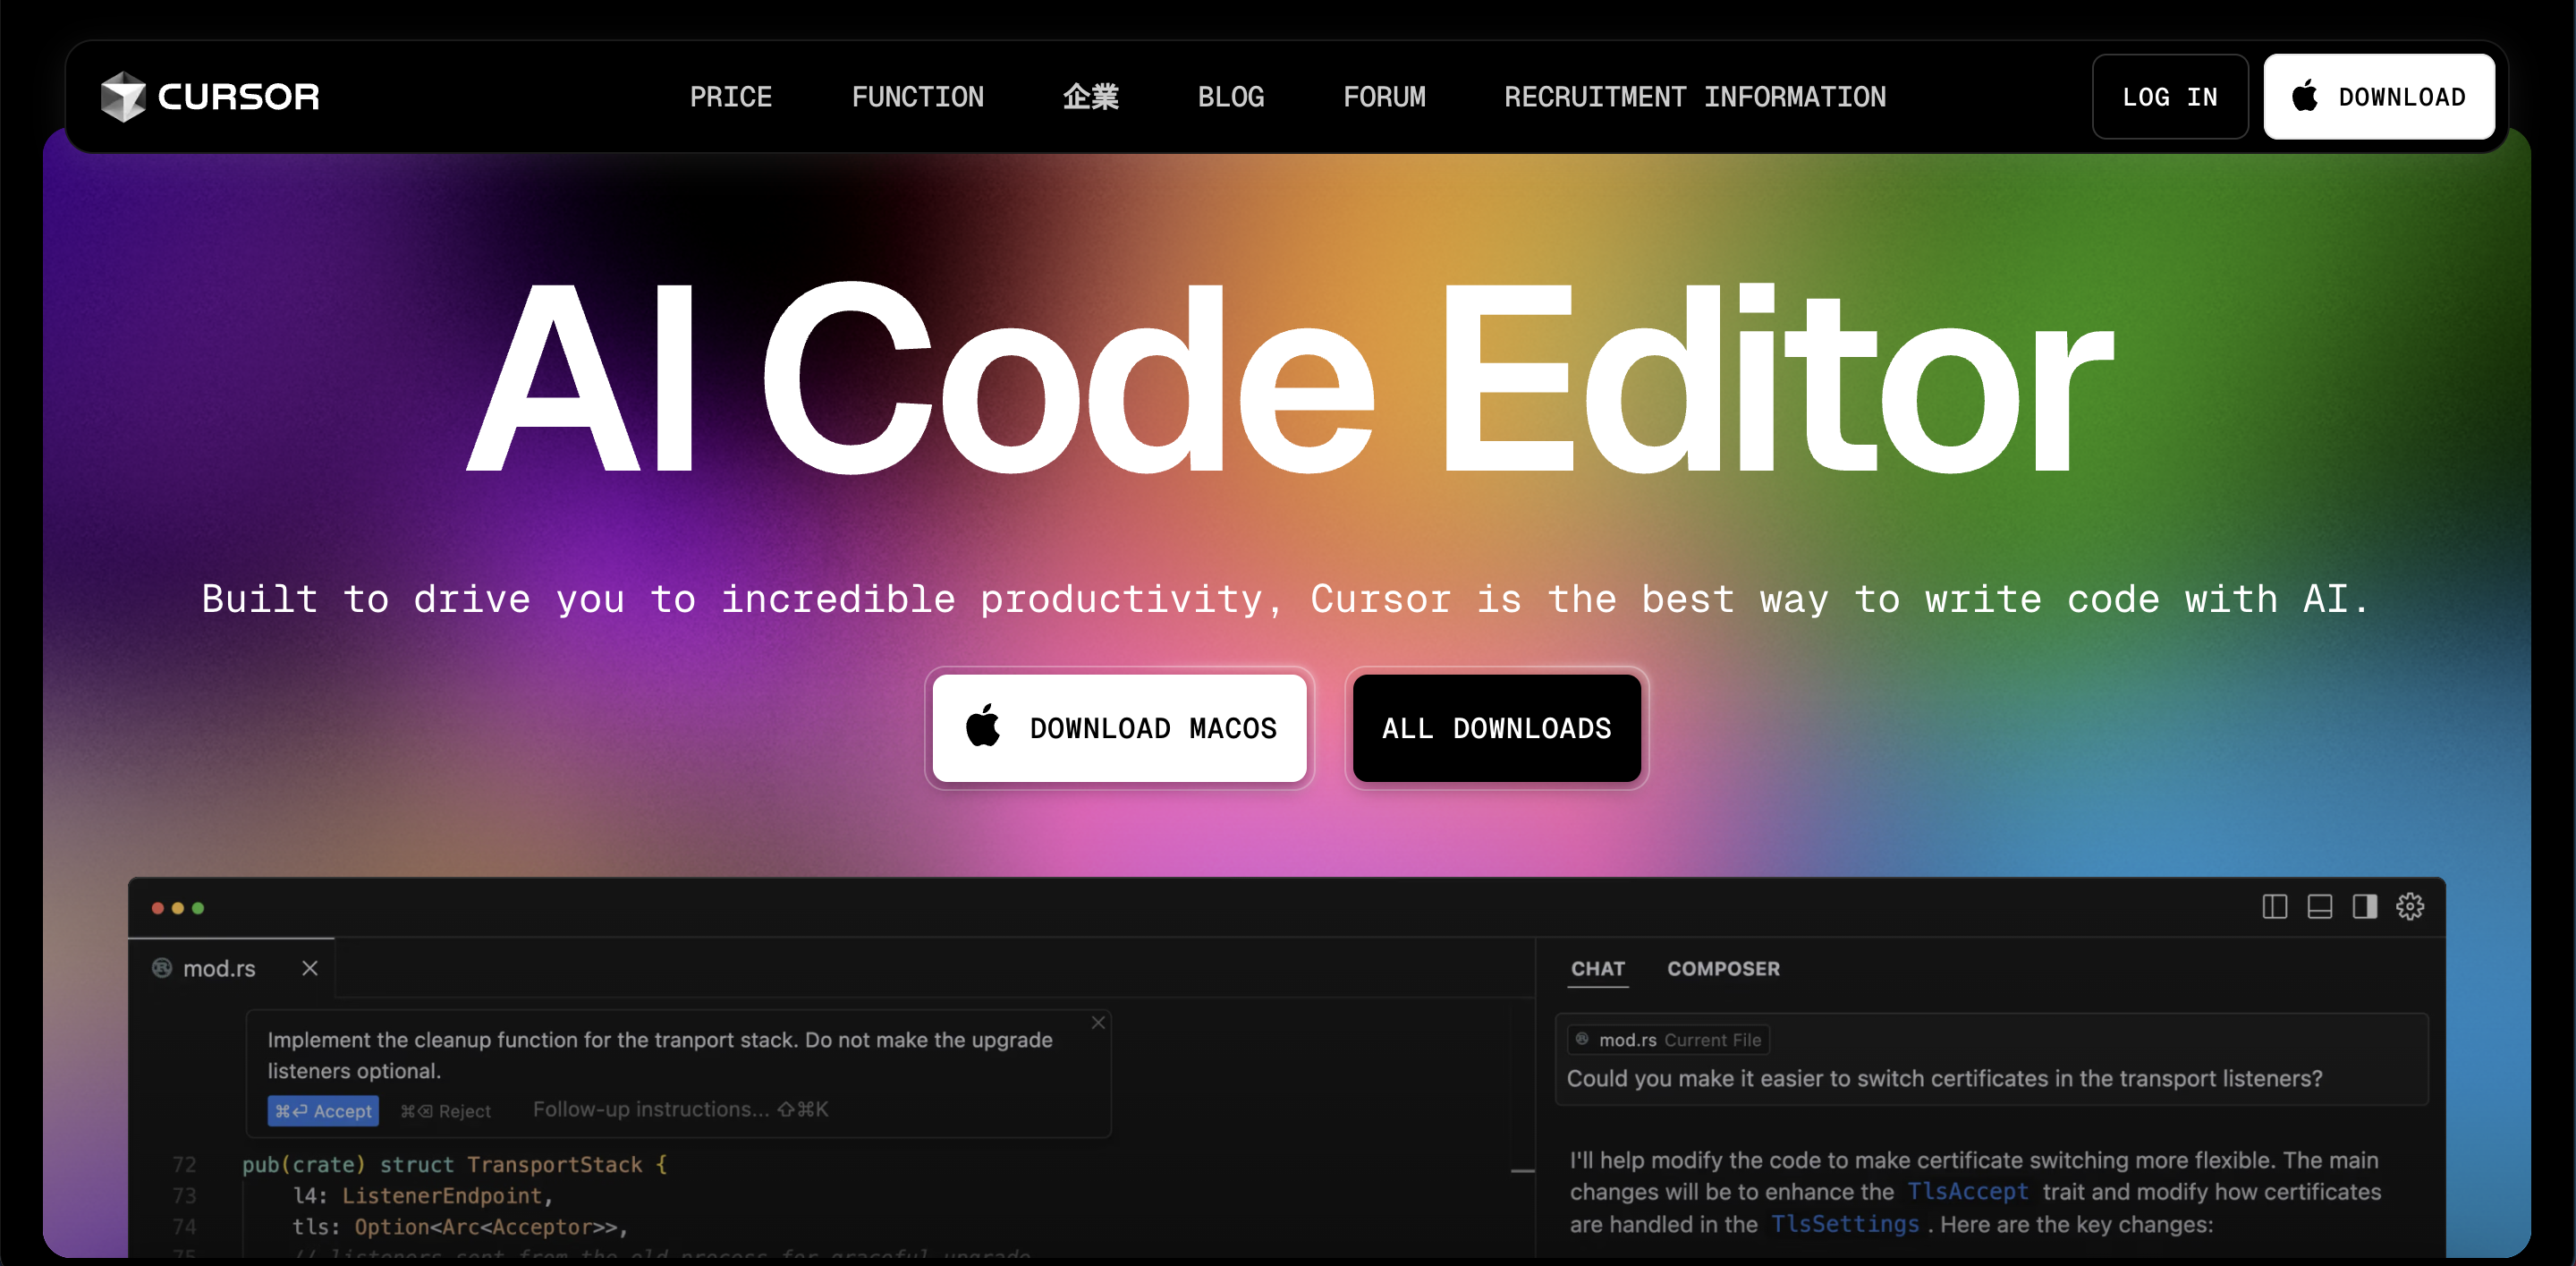
Task: Toggle the right sidebar layout icon
Action: click(x=2364, y=907)
